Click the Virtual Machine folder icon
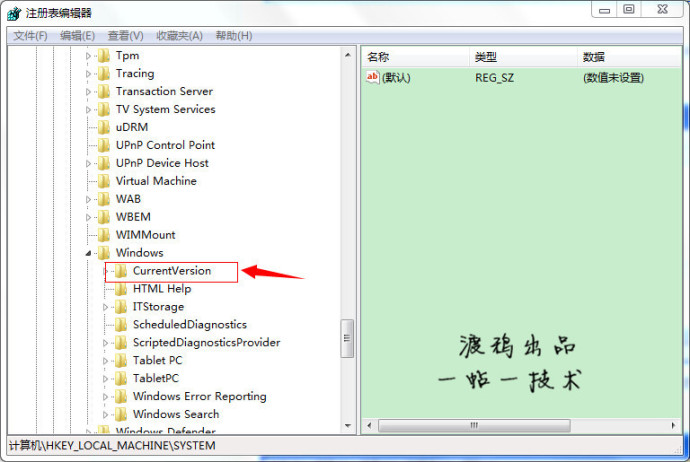The width and height of the screenshot is (690, 462). [x=104, y=181]
